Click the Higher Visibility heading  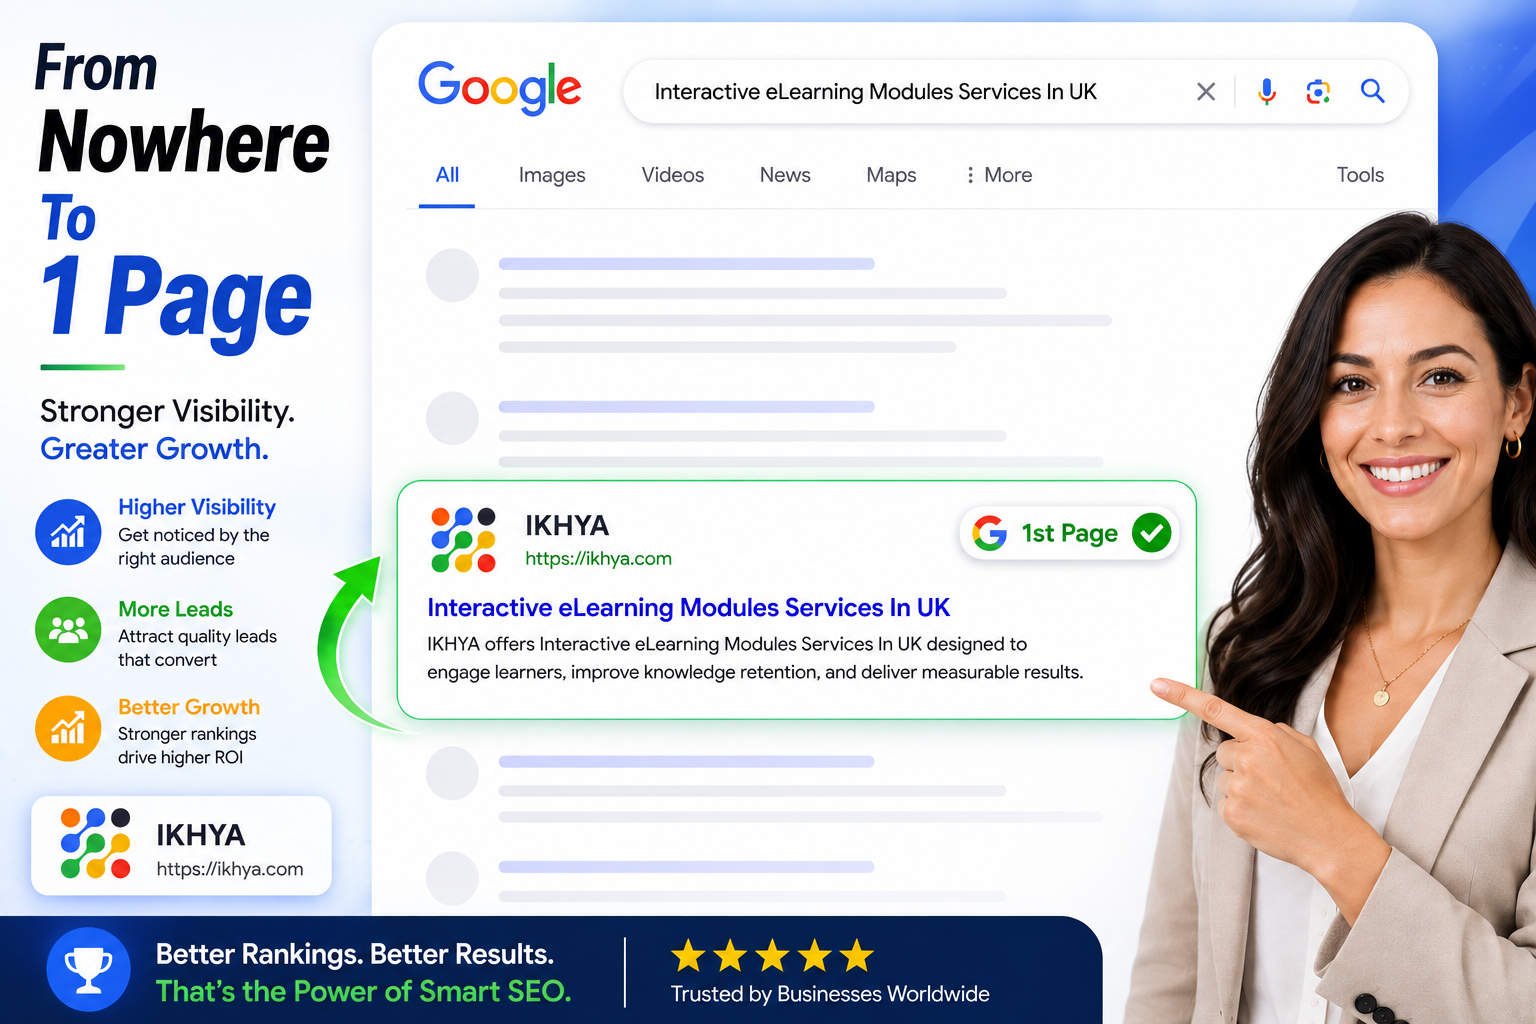(x=197, y=507)
